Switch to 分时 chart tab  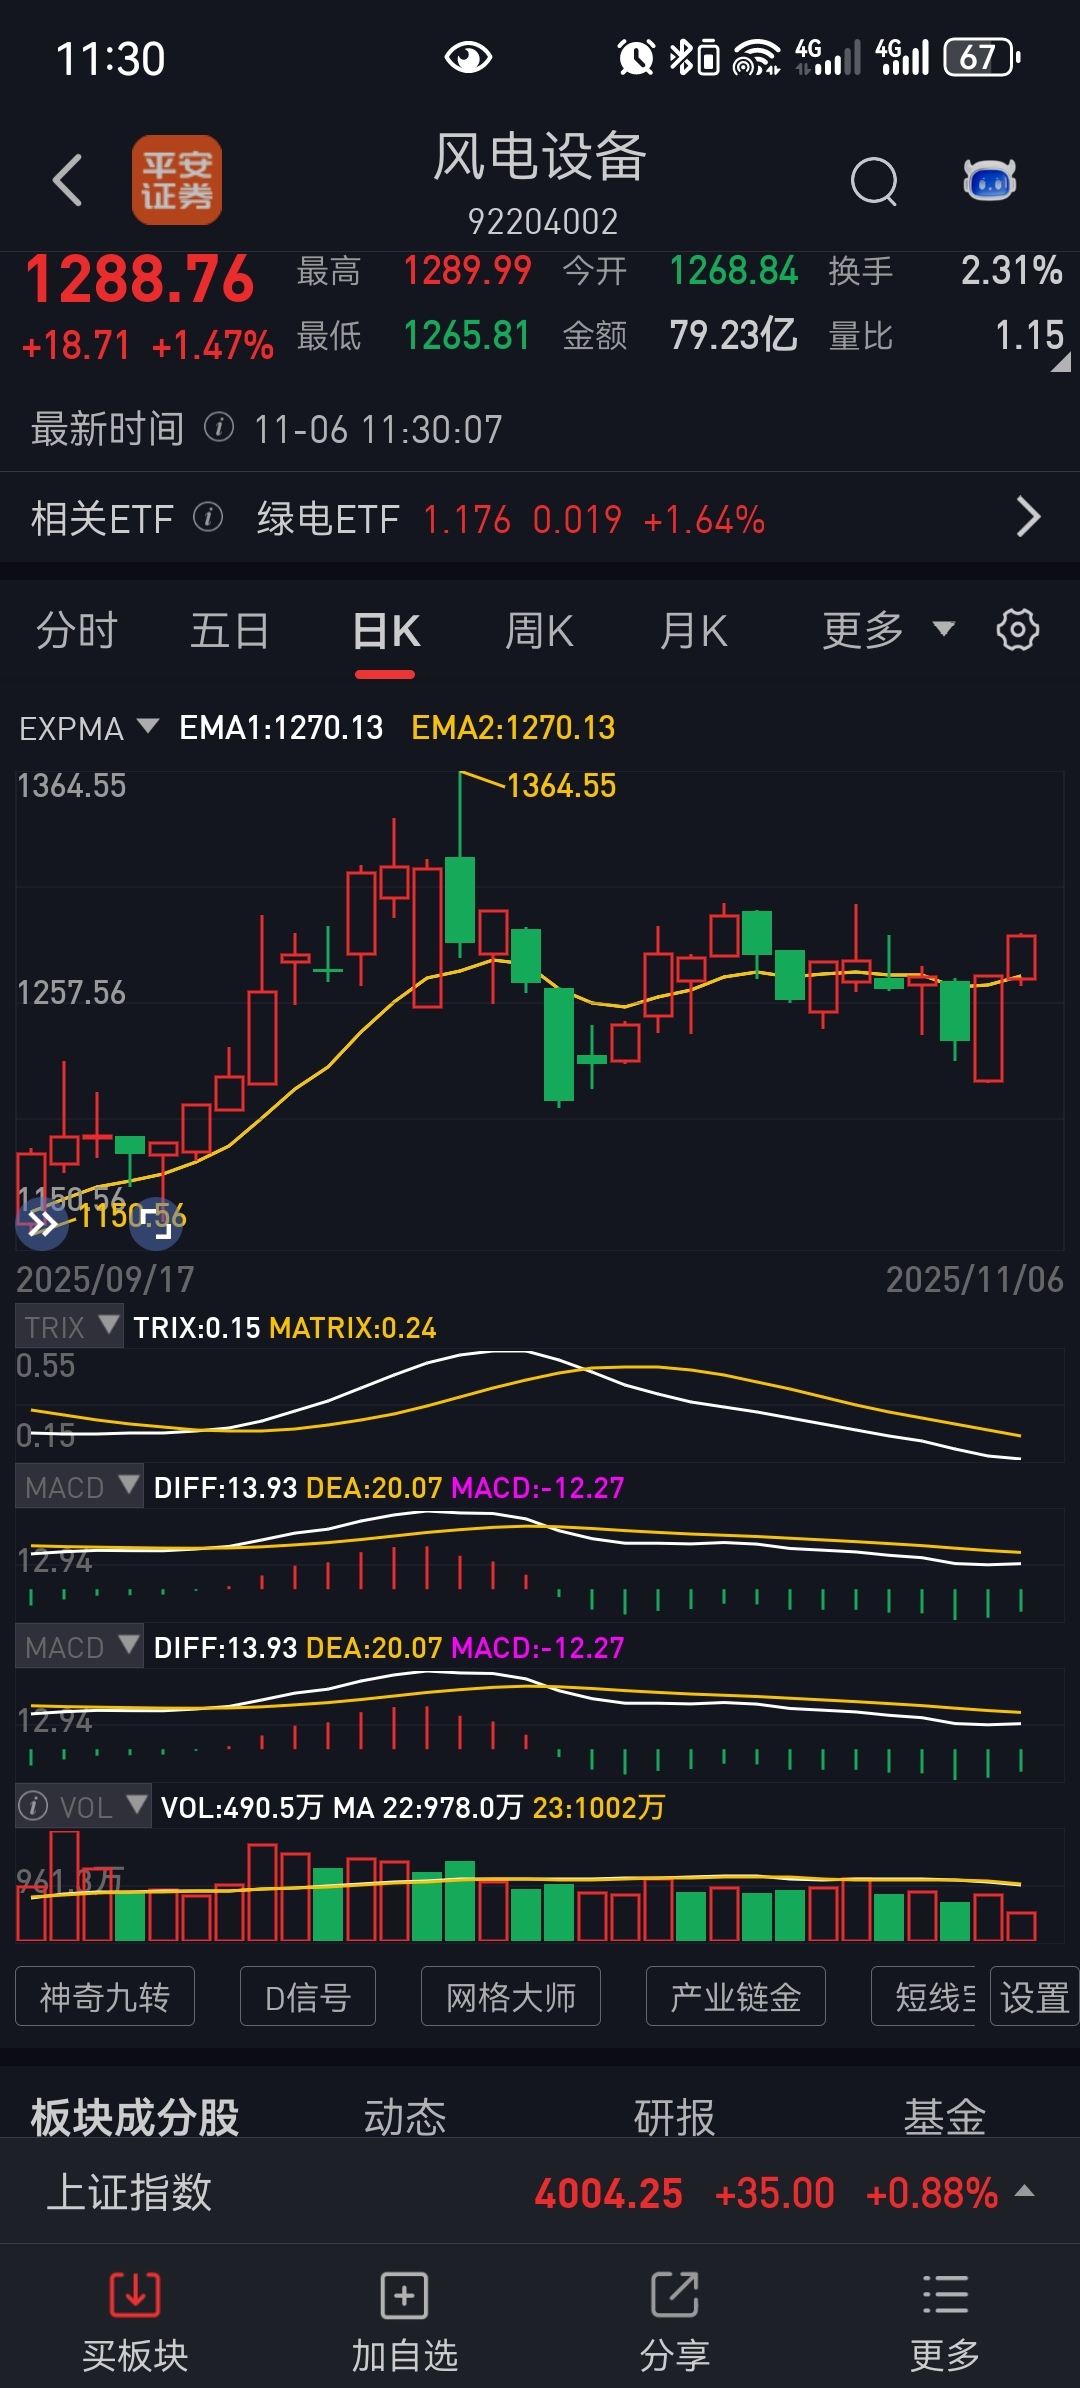point(77,631)
